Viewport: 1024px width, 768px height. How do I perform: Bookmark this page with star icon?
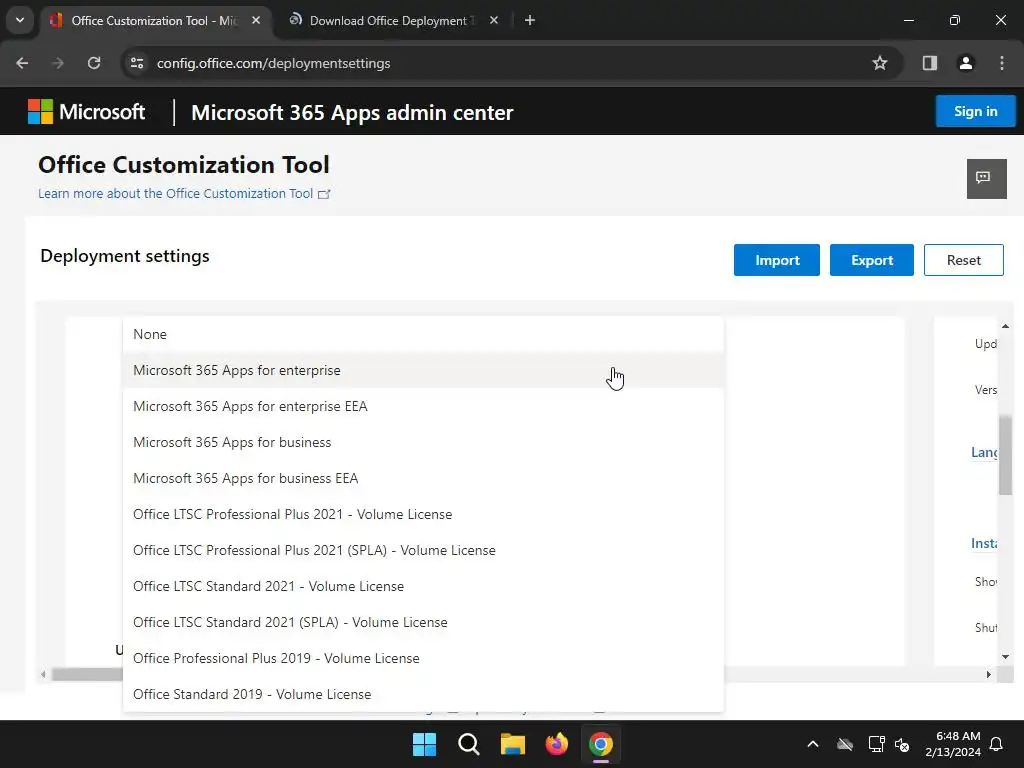880,63
